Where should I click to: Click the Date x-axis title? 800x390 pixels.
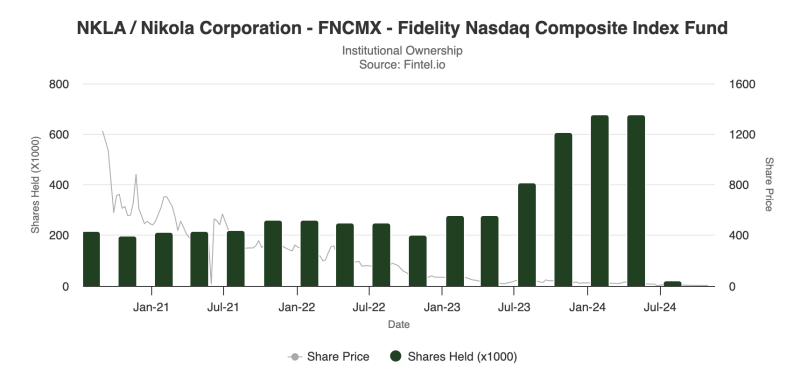coord(398,324)
